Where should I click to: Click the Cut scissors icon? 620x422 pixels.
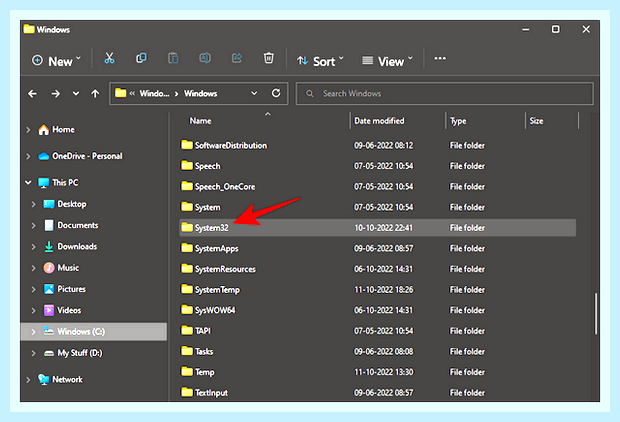click(x=109, y=59)
